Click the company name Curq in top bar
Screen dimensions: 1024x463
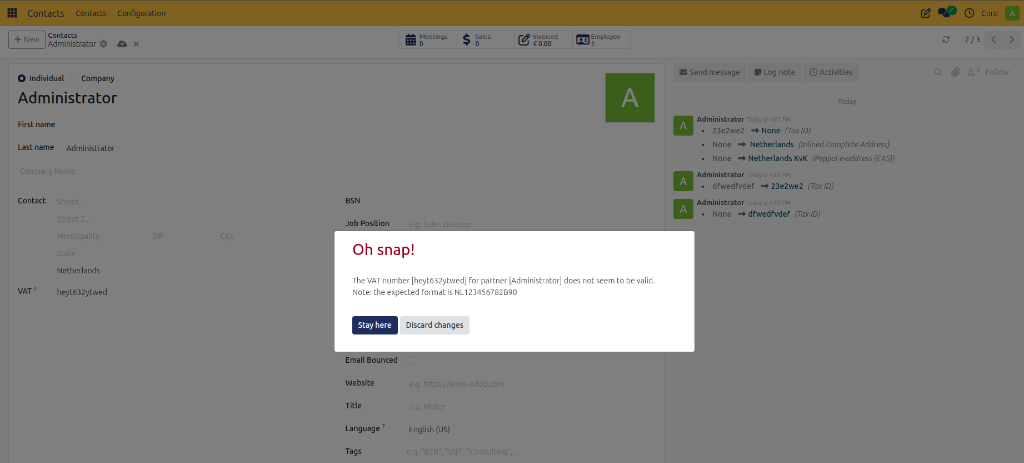coord(989,13)
